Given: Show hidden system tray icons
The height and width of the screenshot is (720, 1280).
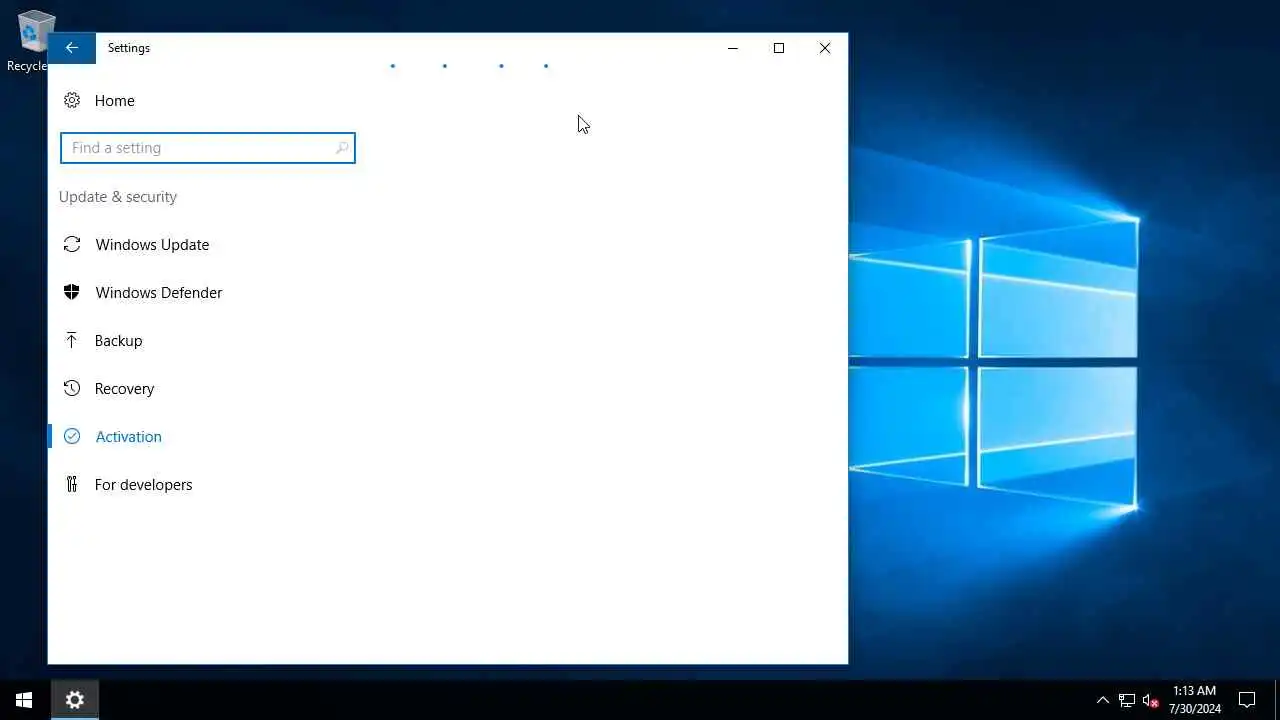Looking at the screenshot, I should coord(1103,700).
